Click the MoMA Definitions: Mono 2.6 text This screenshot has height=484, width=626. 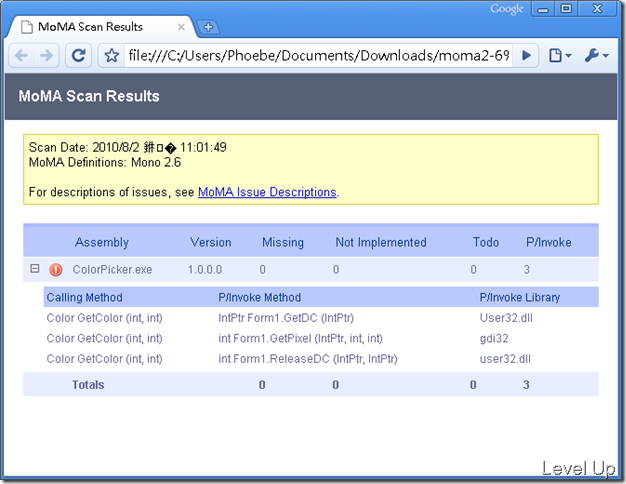coord(105,163)
